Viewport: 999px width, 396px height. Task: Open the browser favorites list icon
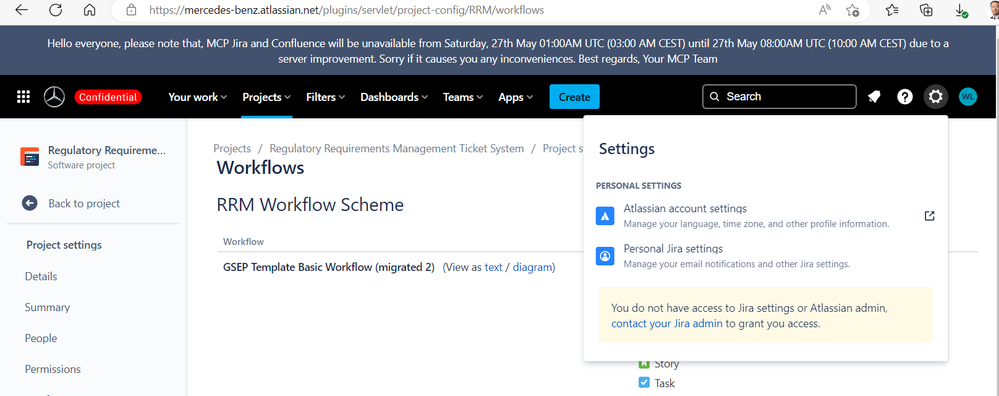point(892,10)
